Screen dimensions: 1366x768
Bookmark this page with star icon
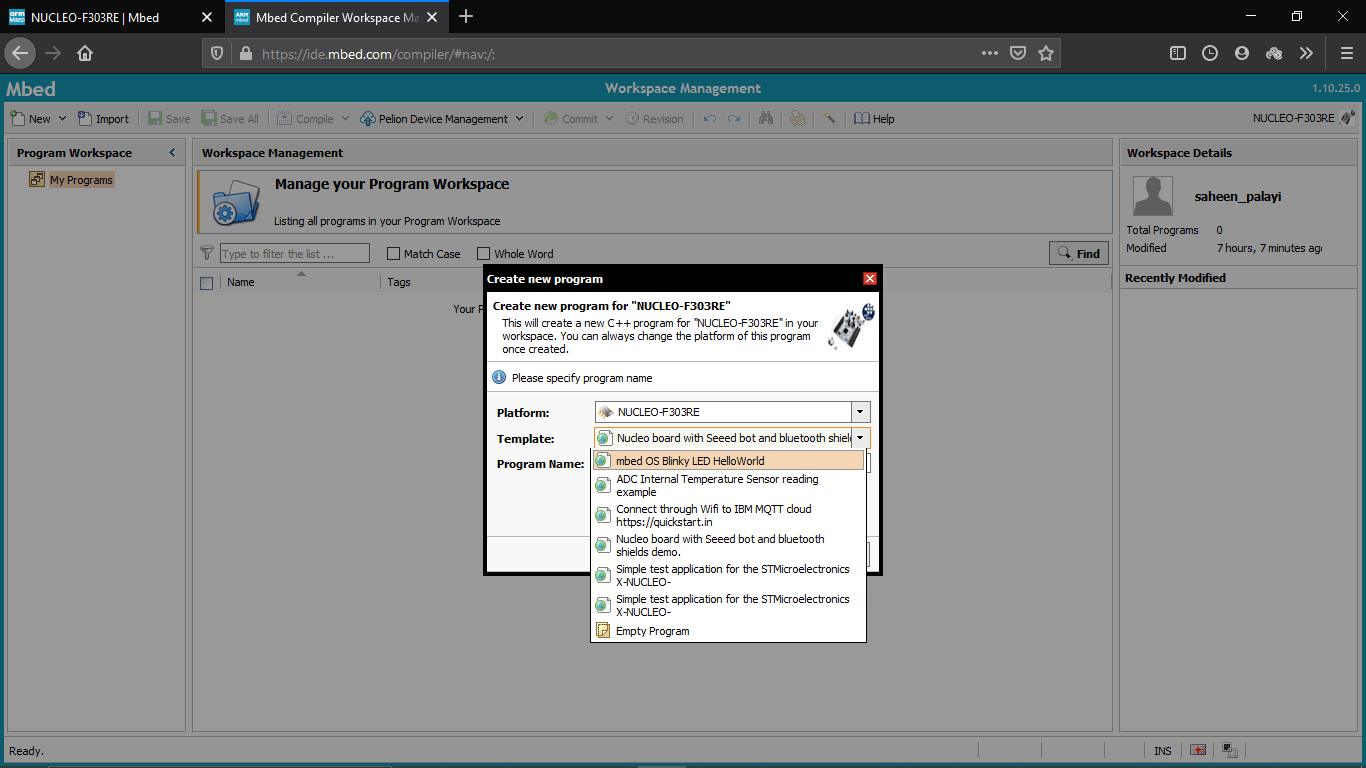tap(1046, 53)
